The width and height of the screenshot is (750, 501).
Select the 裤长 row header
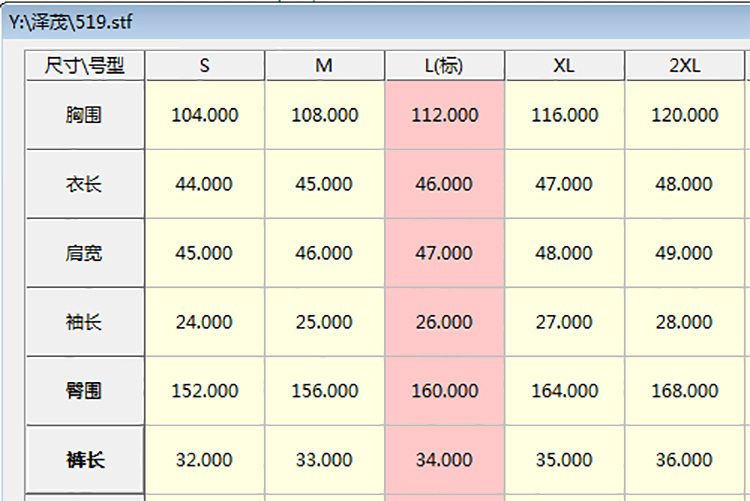pos(85,459)
